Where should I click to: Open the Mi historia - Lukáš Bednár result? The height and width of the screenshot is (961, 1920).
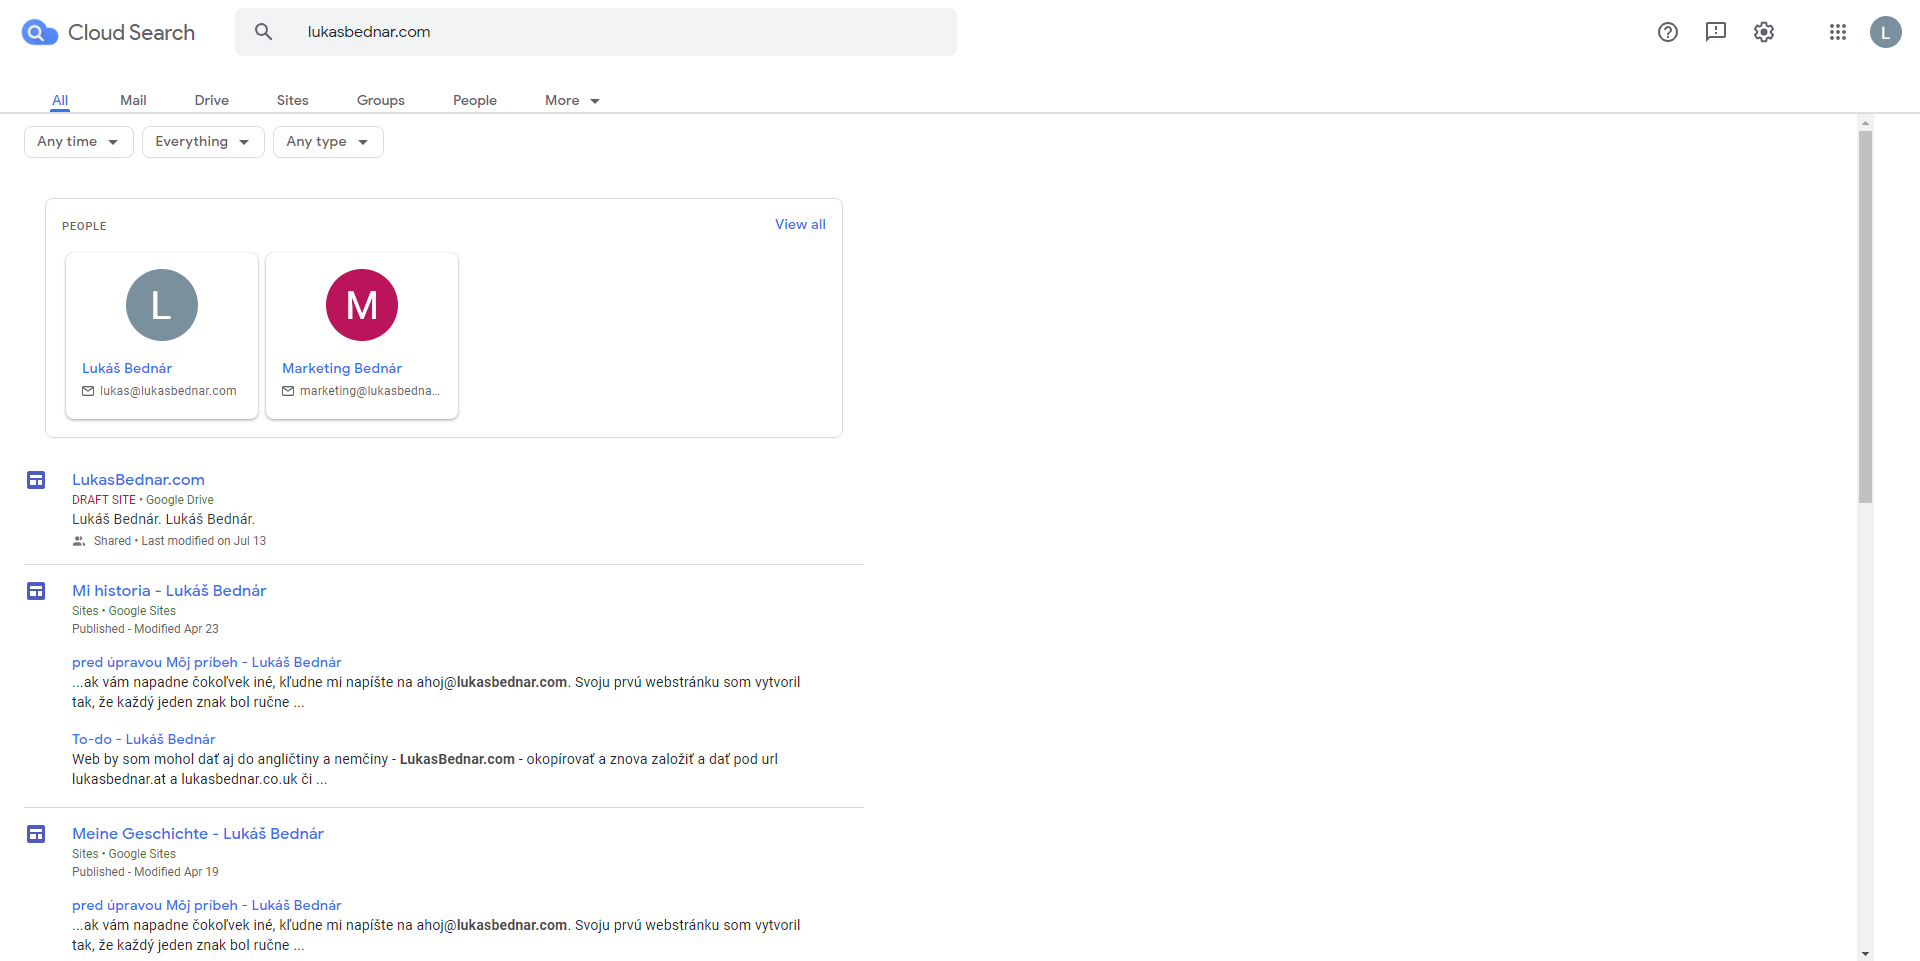[x=169, y=591]
